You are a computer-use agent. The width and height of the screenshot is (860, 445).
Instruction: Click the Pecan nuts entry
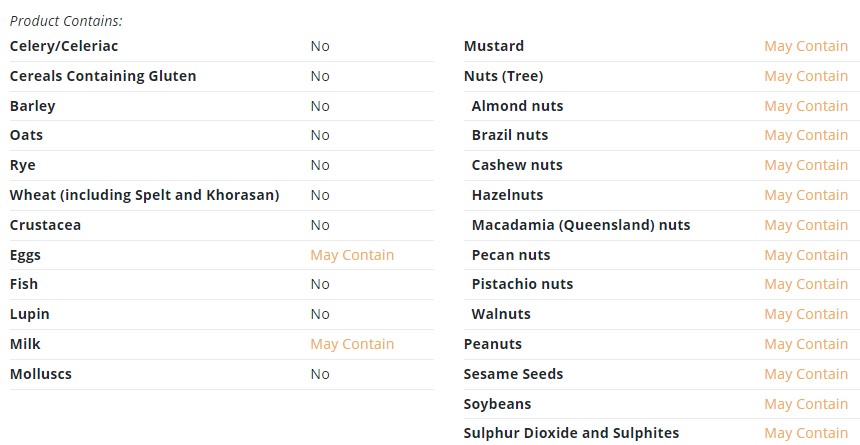[x=511, y=255]
